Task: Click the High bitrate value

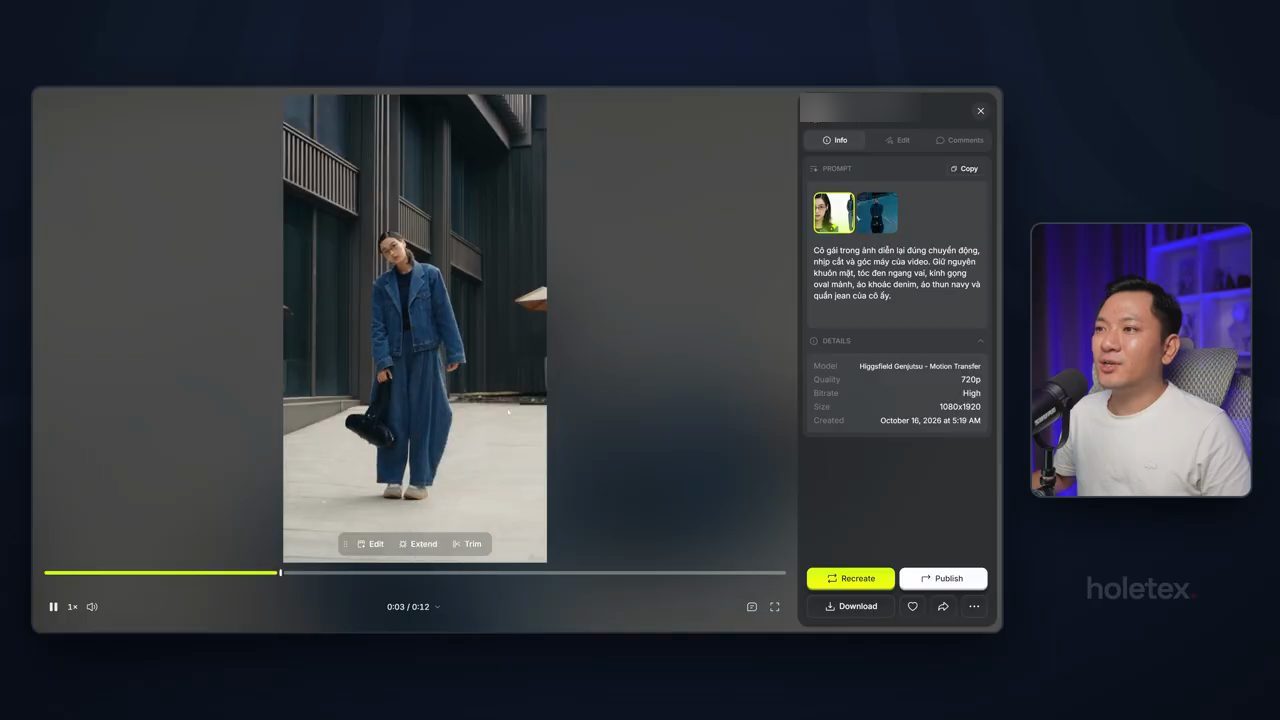Action: pyautogui.click(x=972, y=394)
